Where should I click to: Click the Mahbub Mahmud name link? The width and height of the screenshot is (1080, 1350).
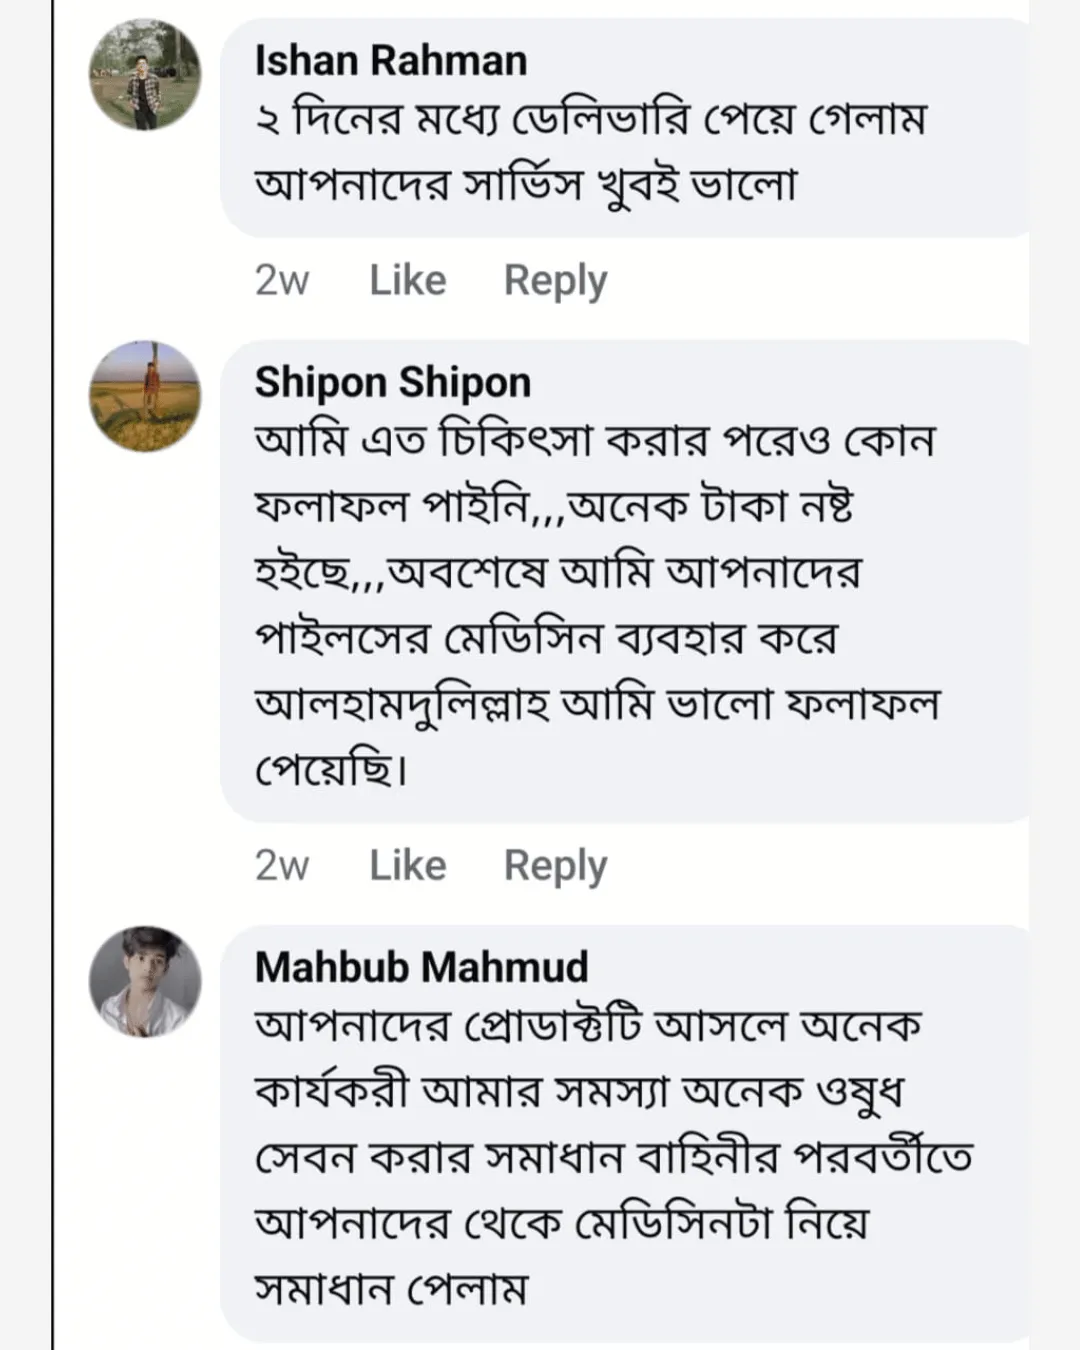click(421, 967)
